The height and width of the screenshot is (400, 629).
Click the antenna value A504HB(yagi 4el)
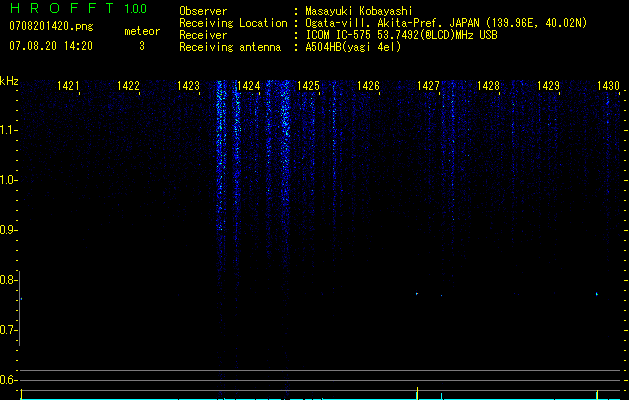(x=353, y=47)
